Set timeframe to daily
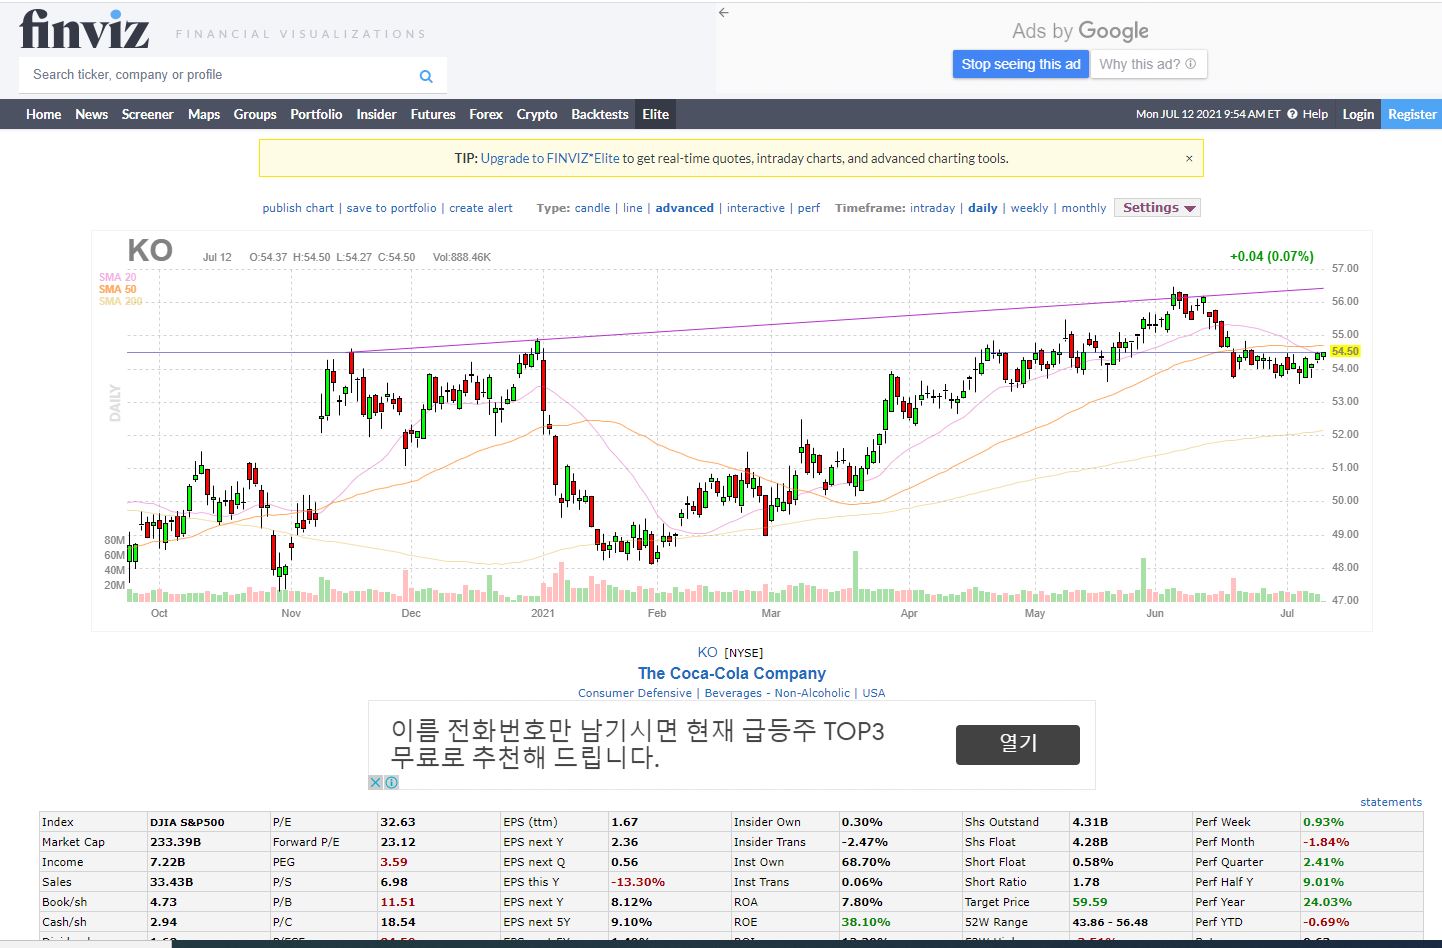 point(983,208)
